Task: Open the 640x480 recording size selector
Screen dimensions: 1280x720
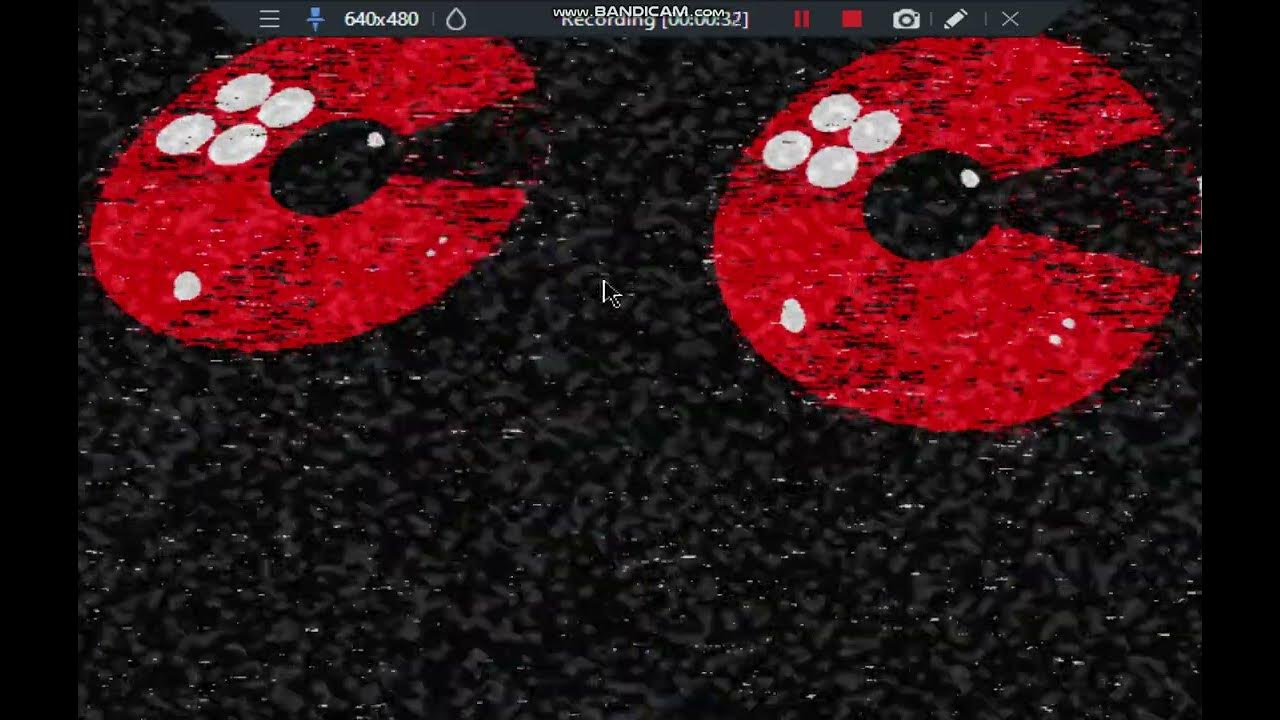Action: pyautogui.click(x=381, y=19)
